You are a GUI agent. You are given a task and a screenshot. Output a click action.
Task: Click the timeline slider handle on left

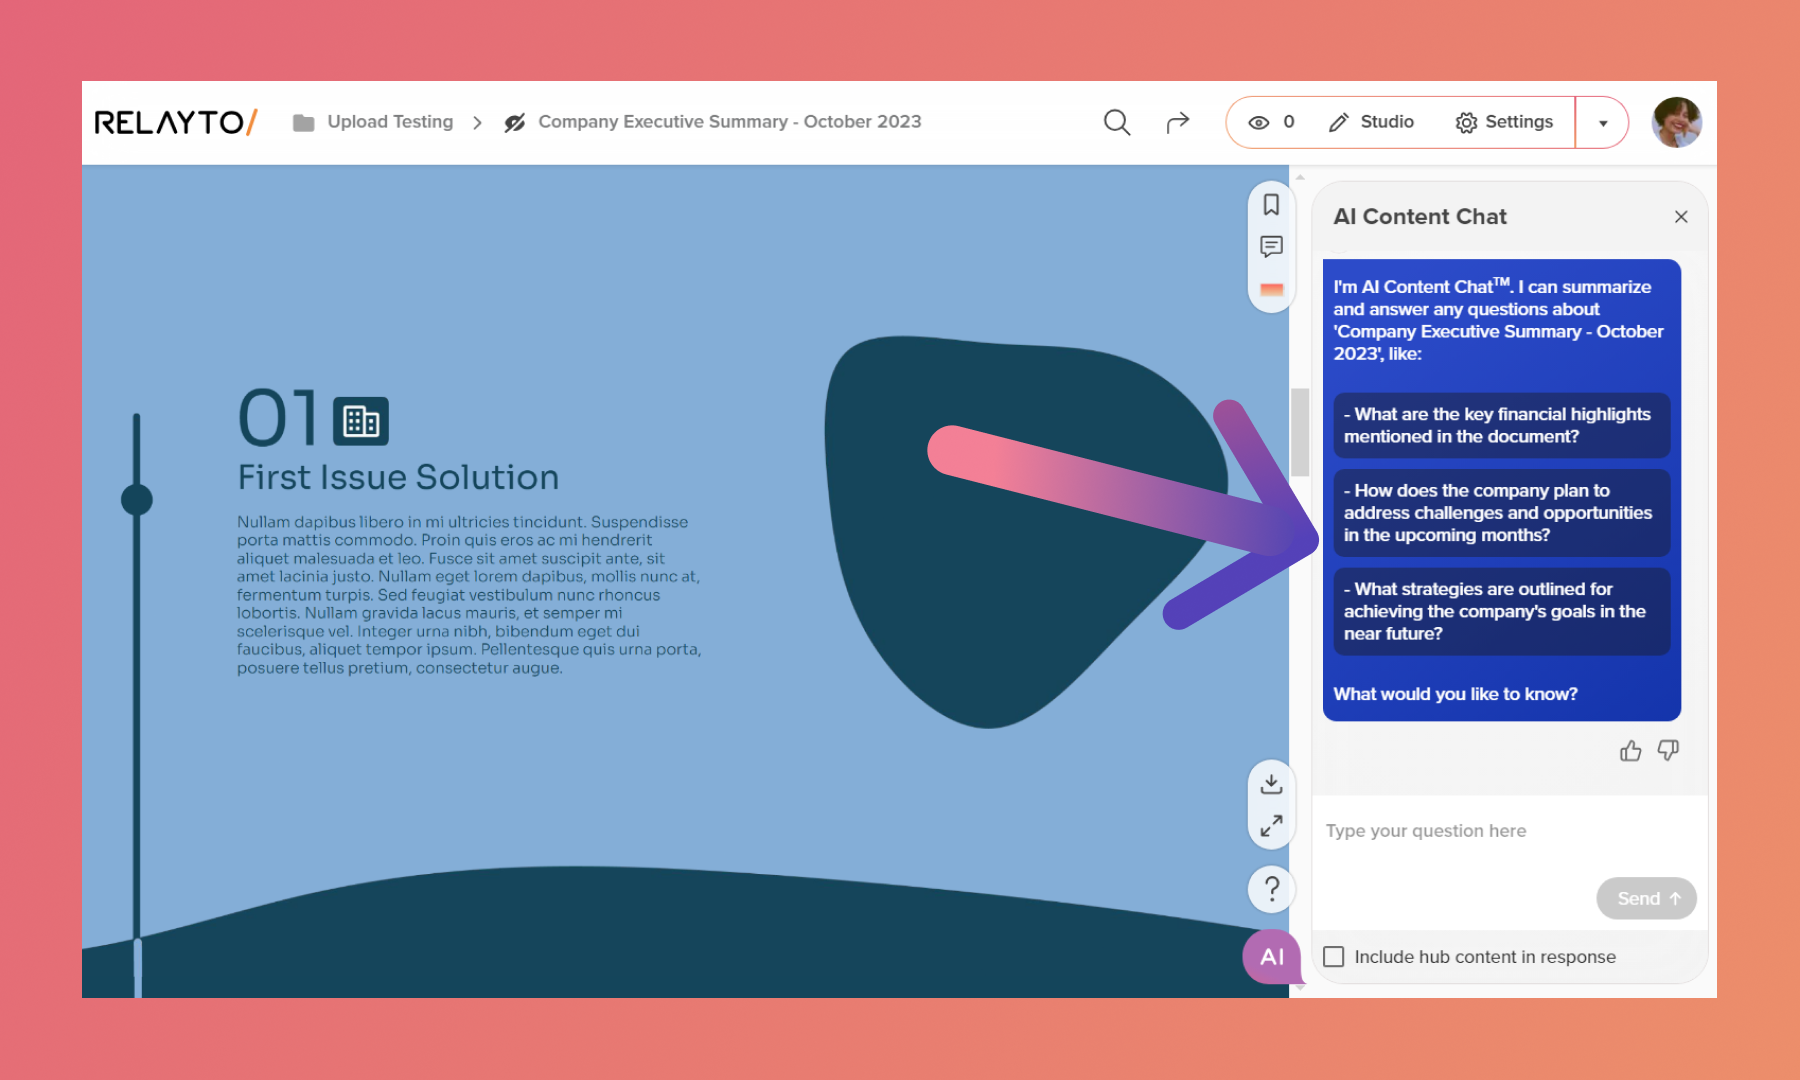[137, 499]
